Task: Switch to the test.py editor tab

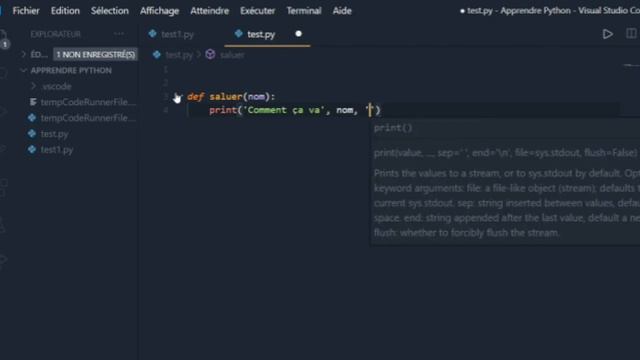Action: pos(260,34)
